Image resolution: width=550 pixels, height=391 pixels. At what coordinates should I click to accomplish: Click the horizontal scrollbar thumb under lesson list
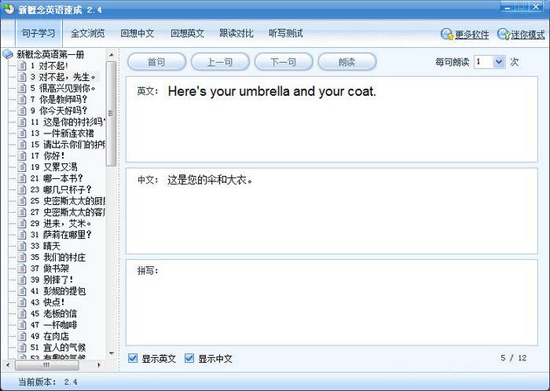click(x=47, y=365)
